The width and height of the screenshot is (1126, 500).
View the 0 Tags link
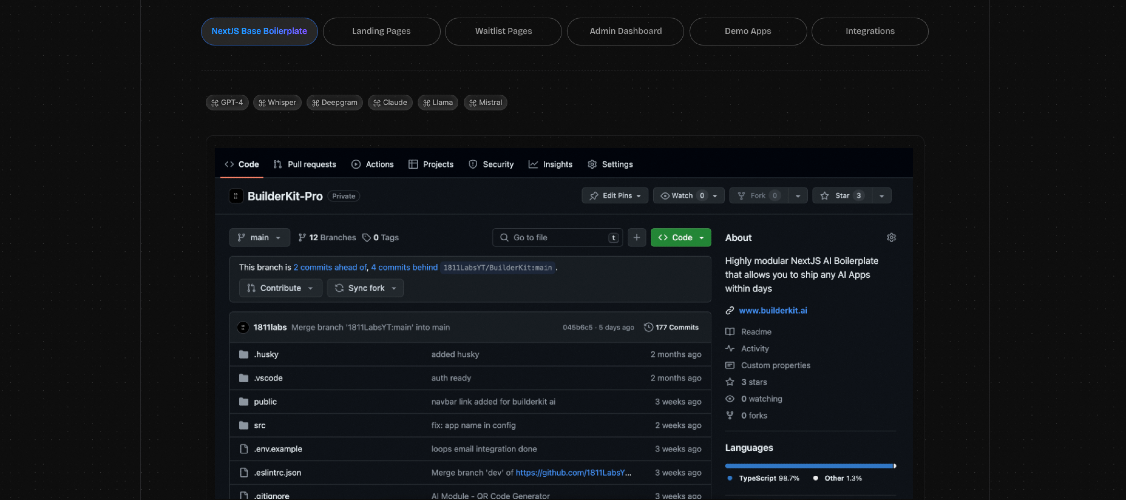coord(381,238)
